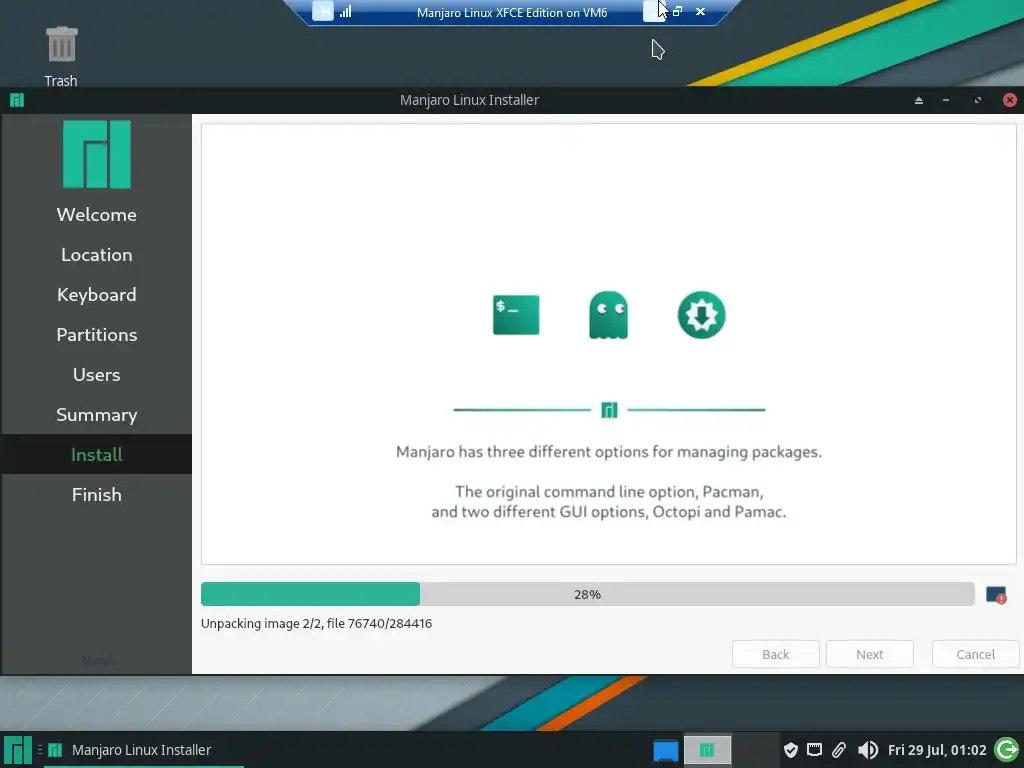The image size is (1024, 768).
Task: Select the Summary step in the sidebar
Action: [97, 415]
